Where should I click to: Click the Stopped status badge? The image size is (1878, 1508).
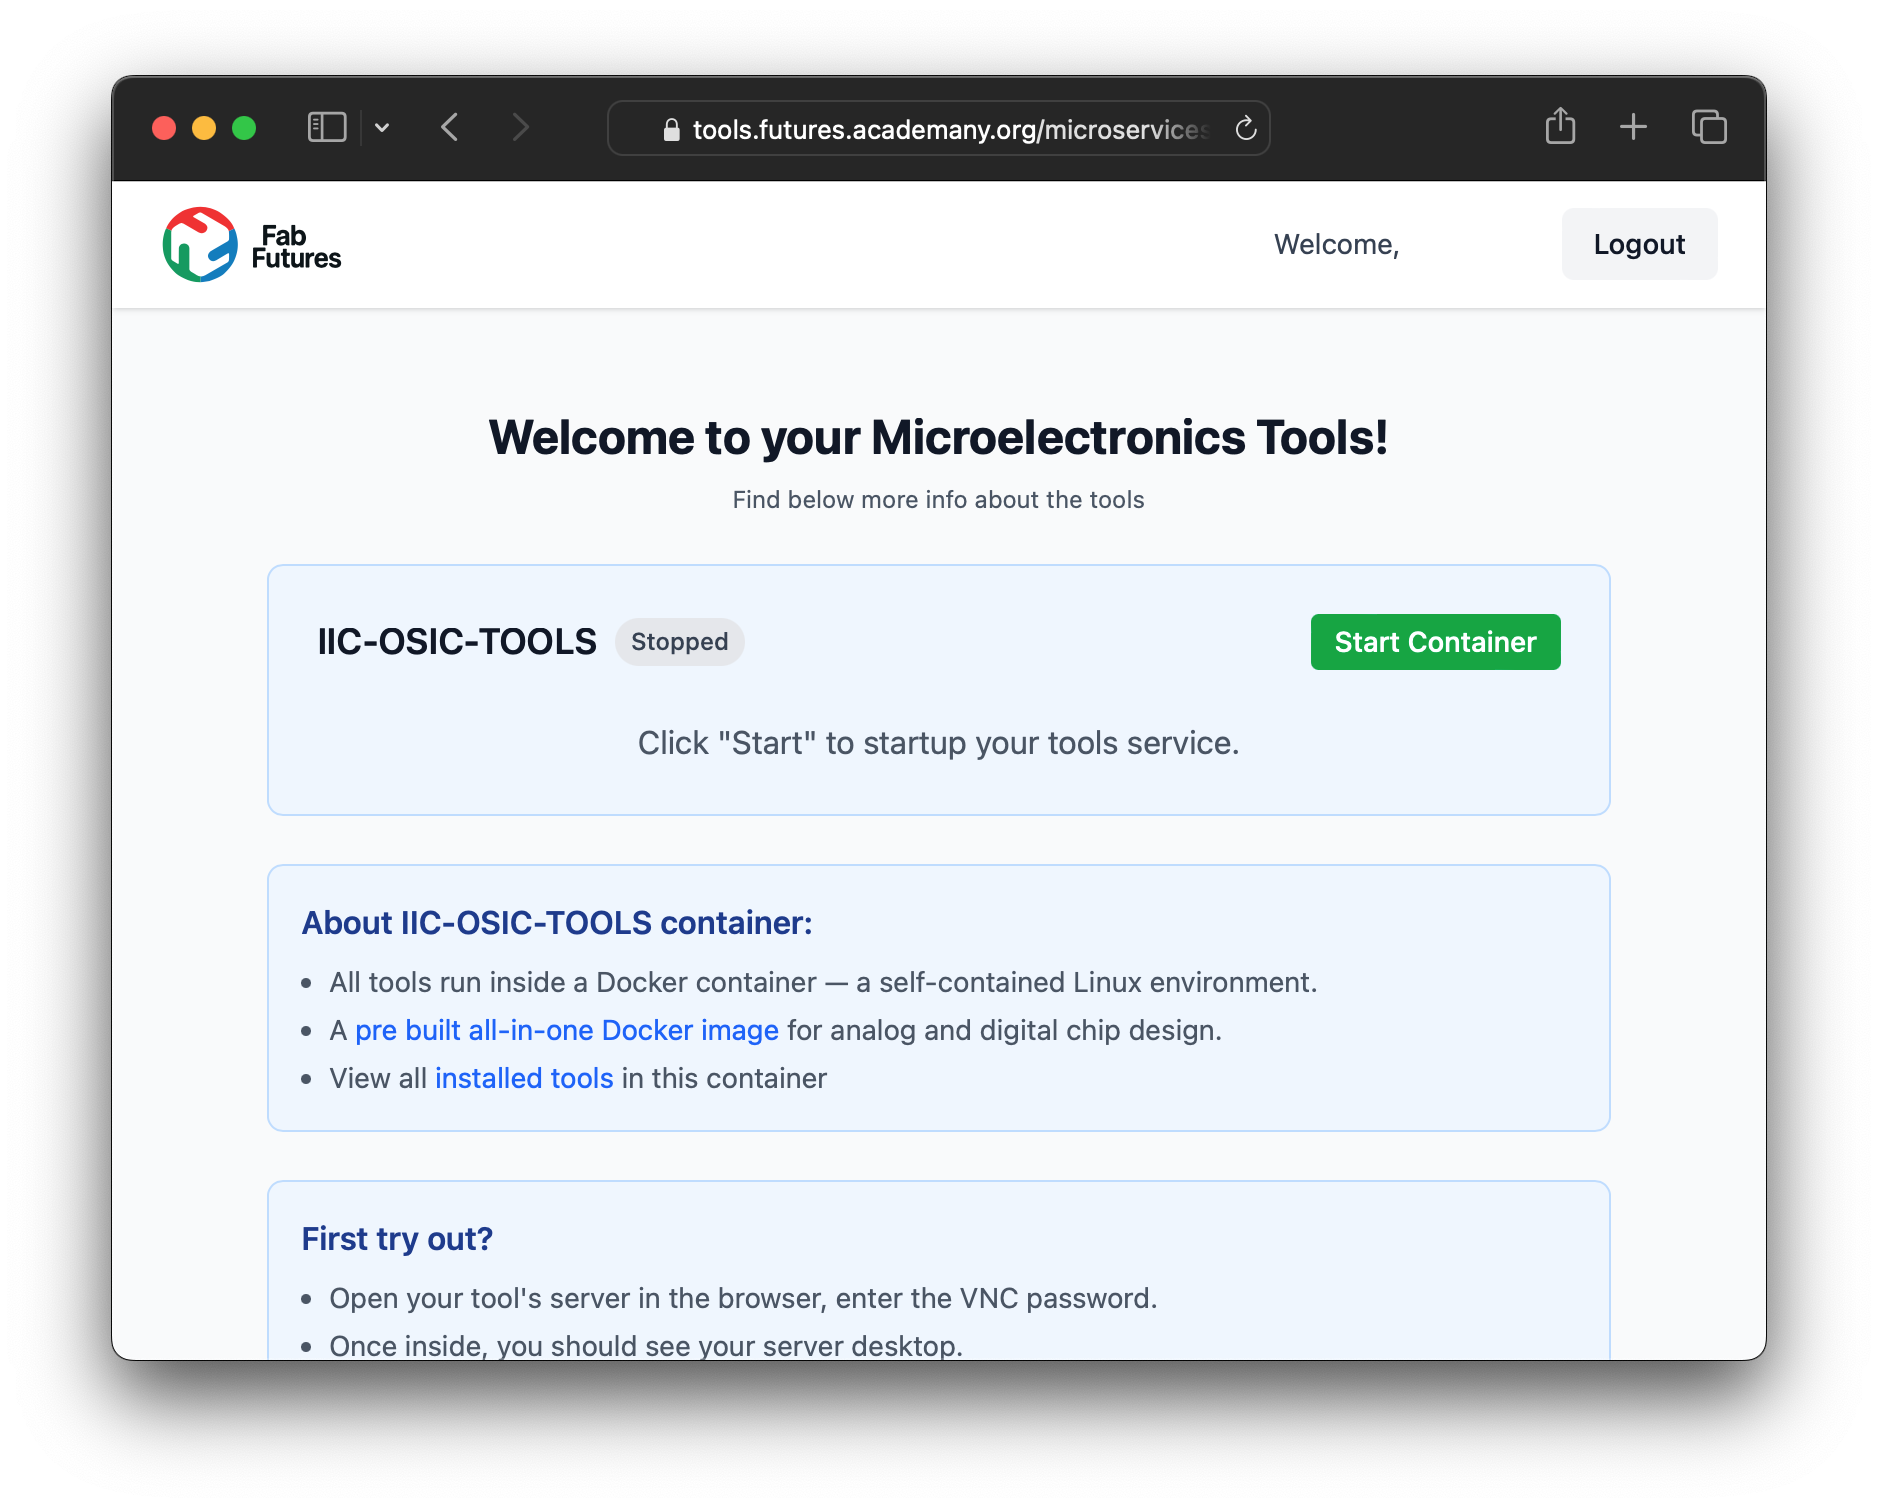pyautogui.click(x=679, y=641)
